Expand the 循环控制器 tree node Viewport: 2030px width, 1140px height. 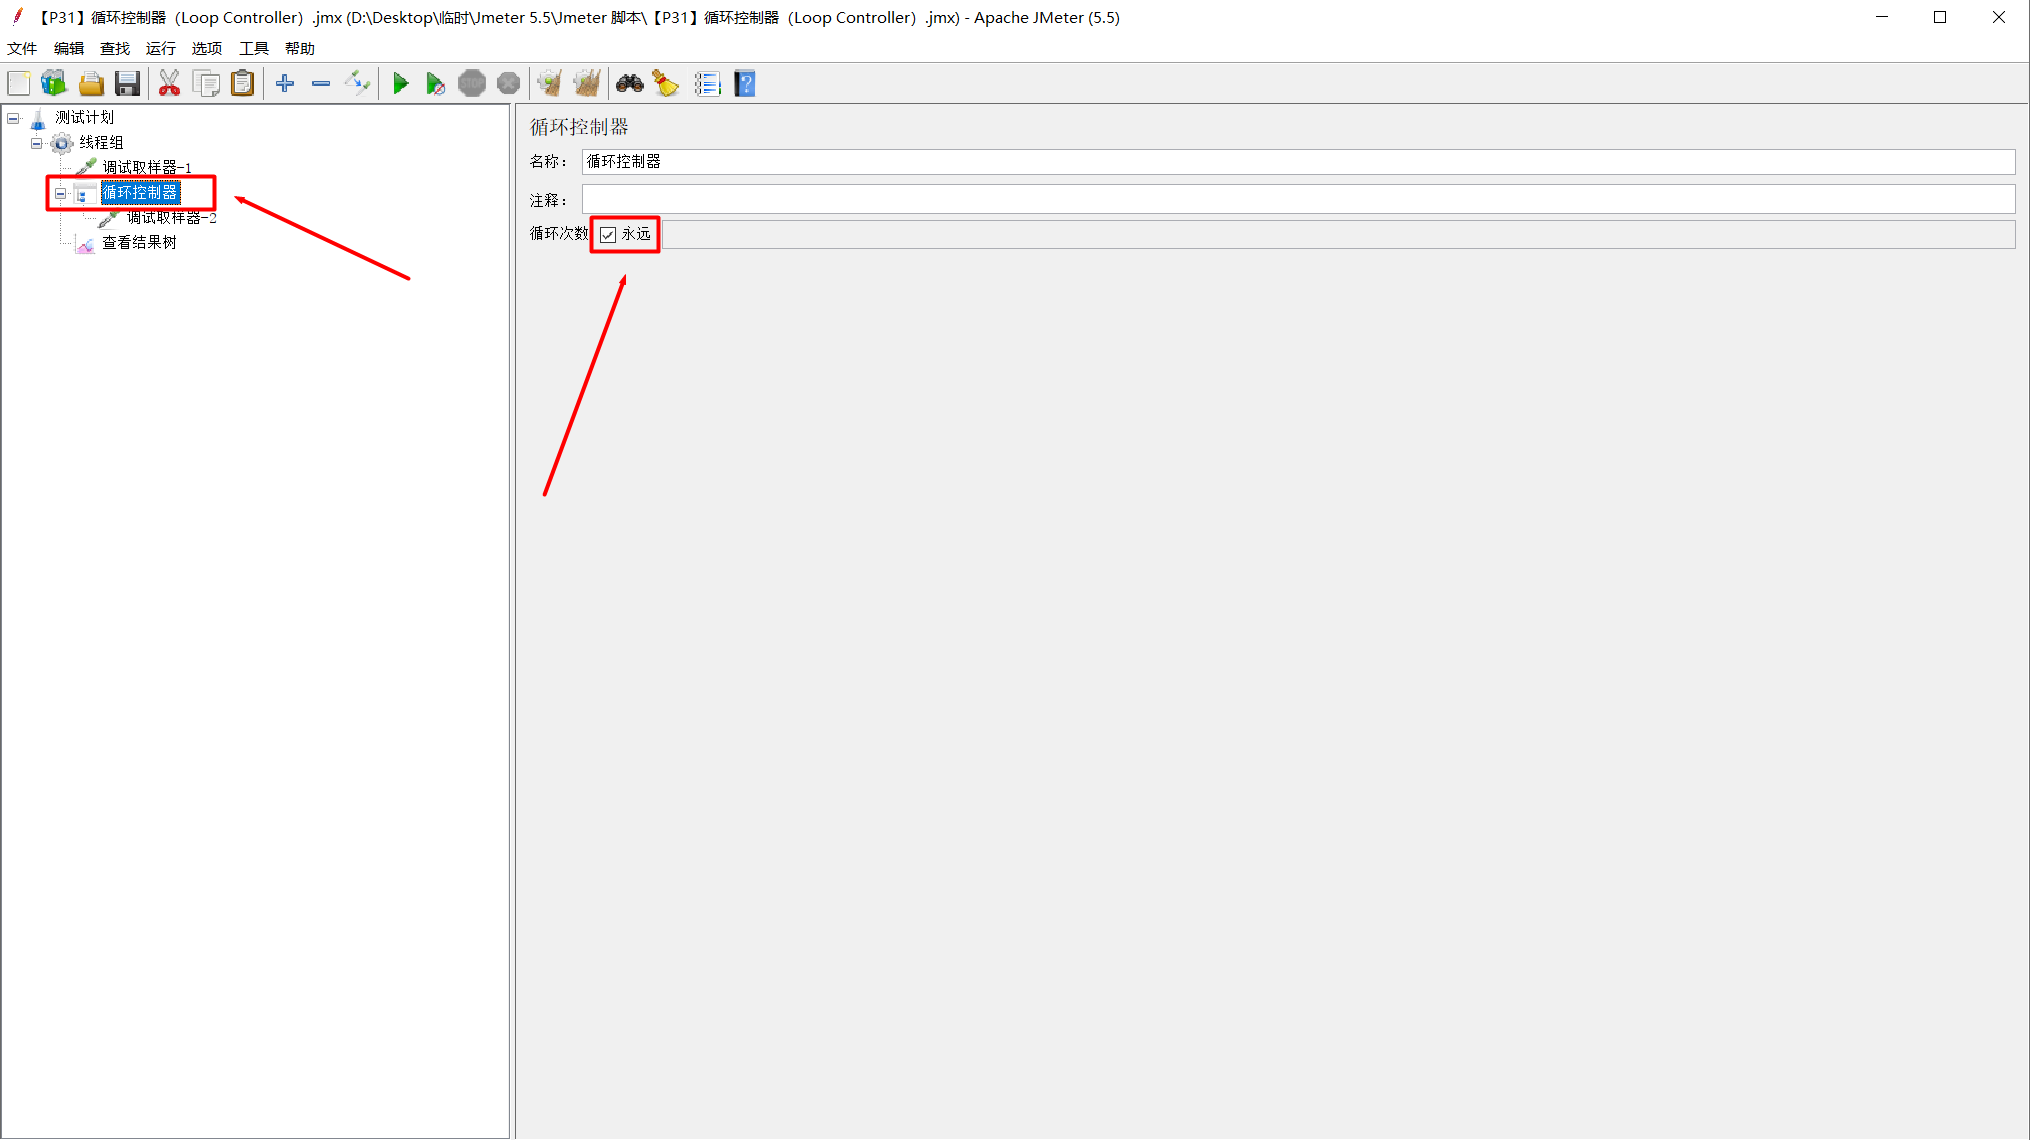tap(59, 192)
